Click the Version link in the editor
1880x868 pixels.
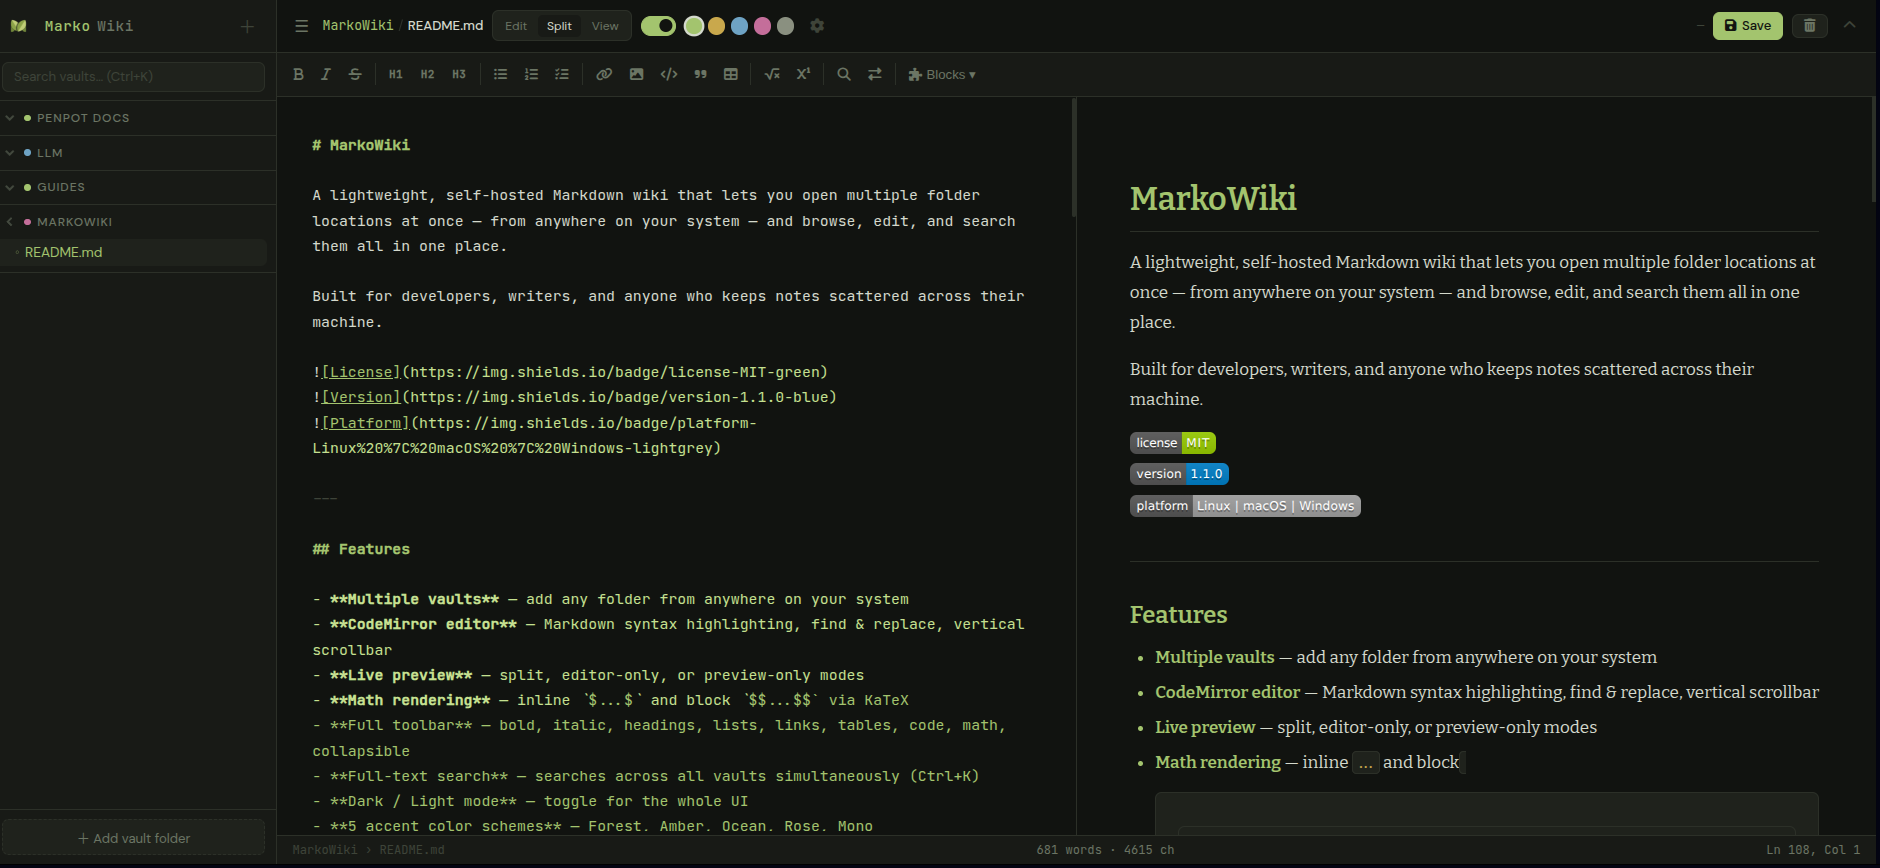coord(361,397)
